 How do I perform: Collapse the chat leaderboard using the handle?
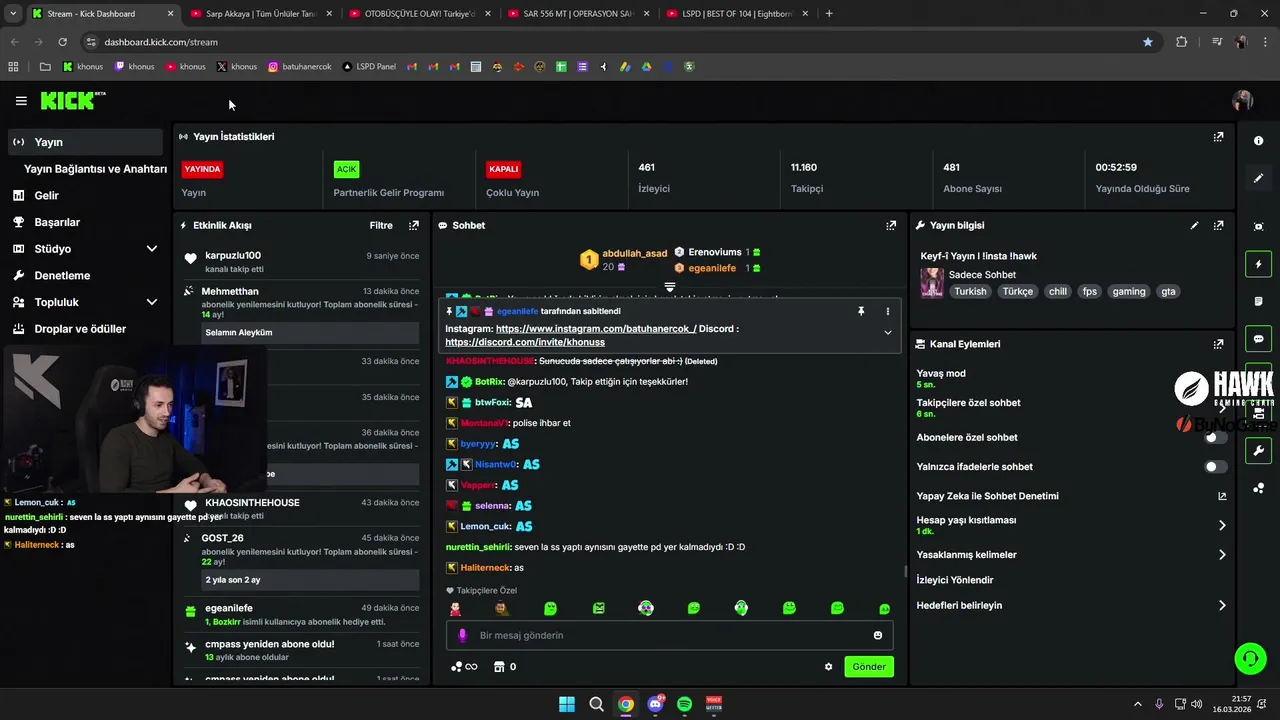click(x=670, y=287)
